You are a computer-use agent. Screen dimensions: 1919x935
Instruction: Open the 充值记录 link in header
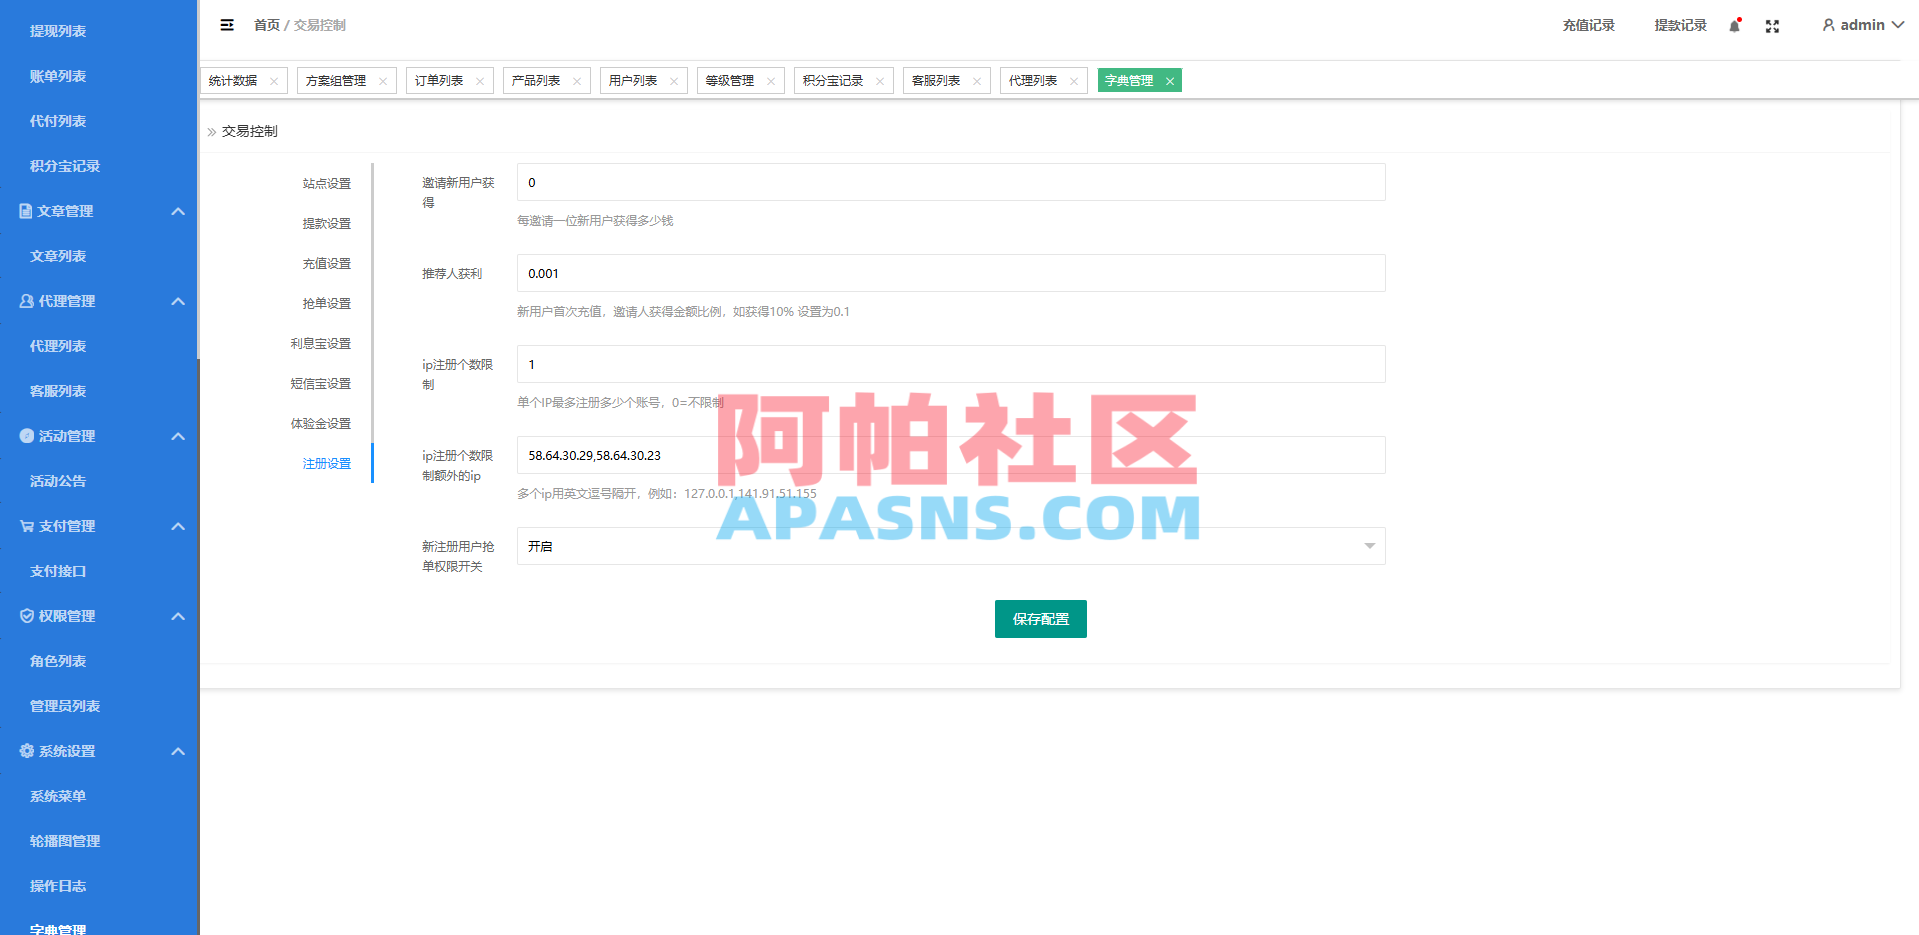[x=1589, y=25]
